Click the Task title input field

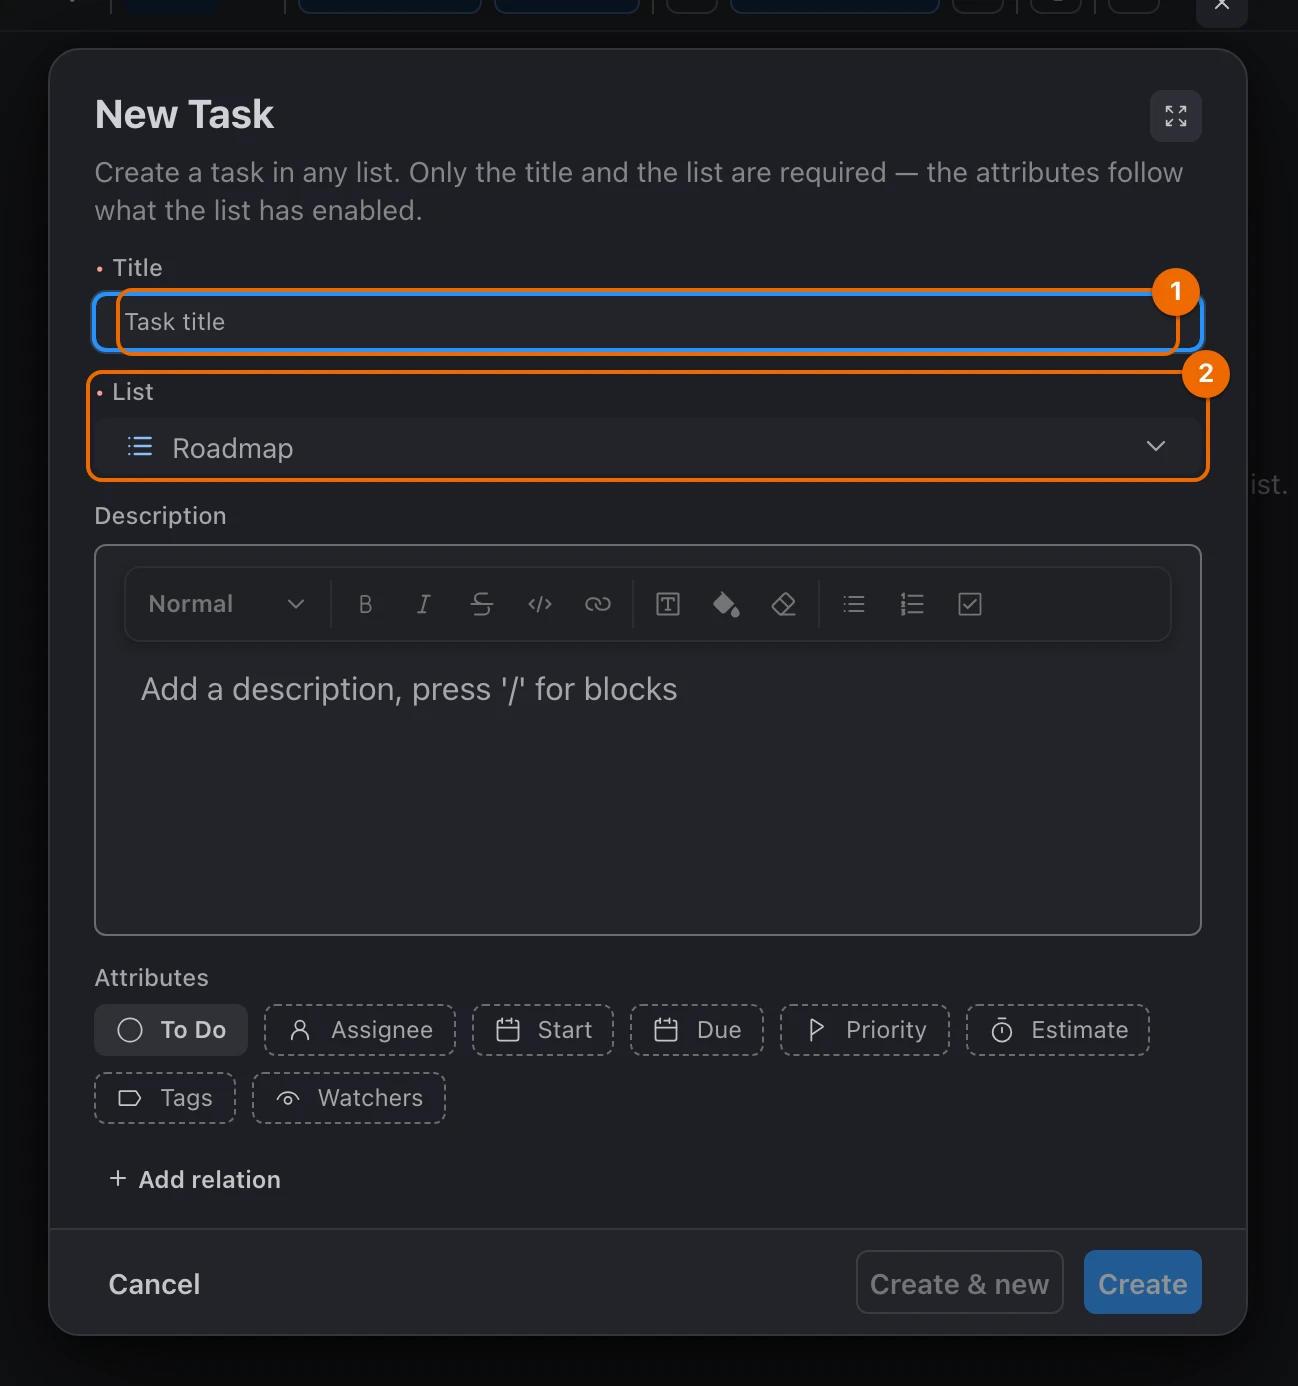click(648, 322)
